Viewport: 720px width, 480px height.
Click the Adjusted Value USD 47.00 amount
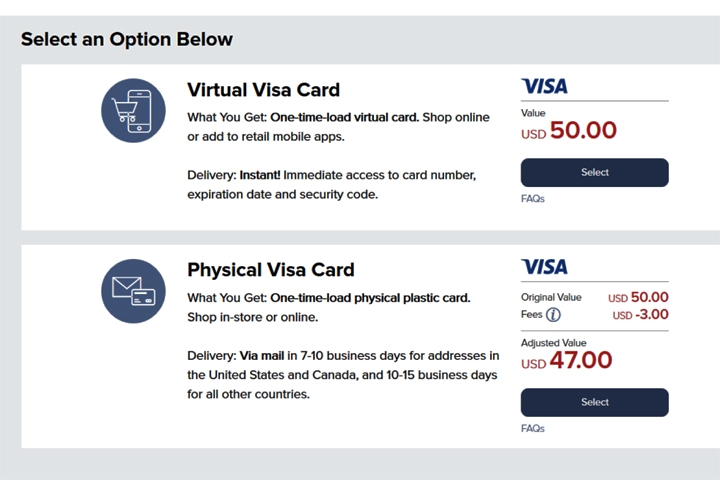[x=567, y=361]
